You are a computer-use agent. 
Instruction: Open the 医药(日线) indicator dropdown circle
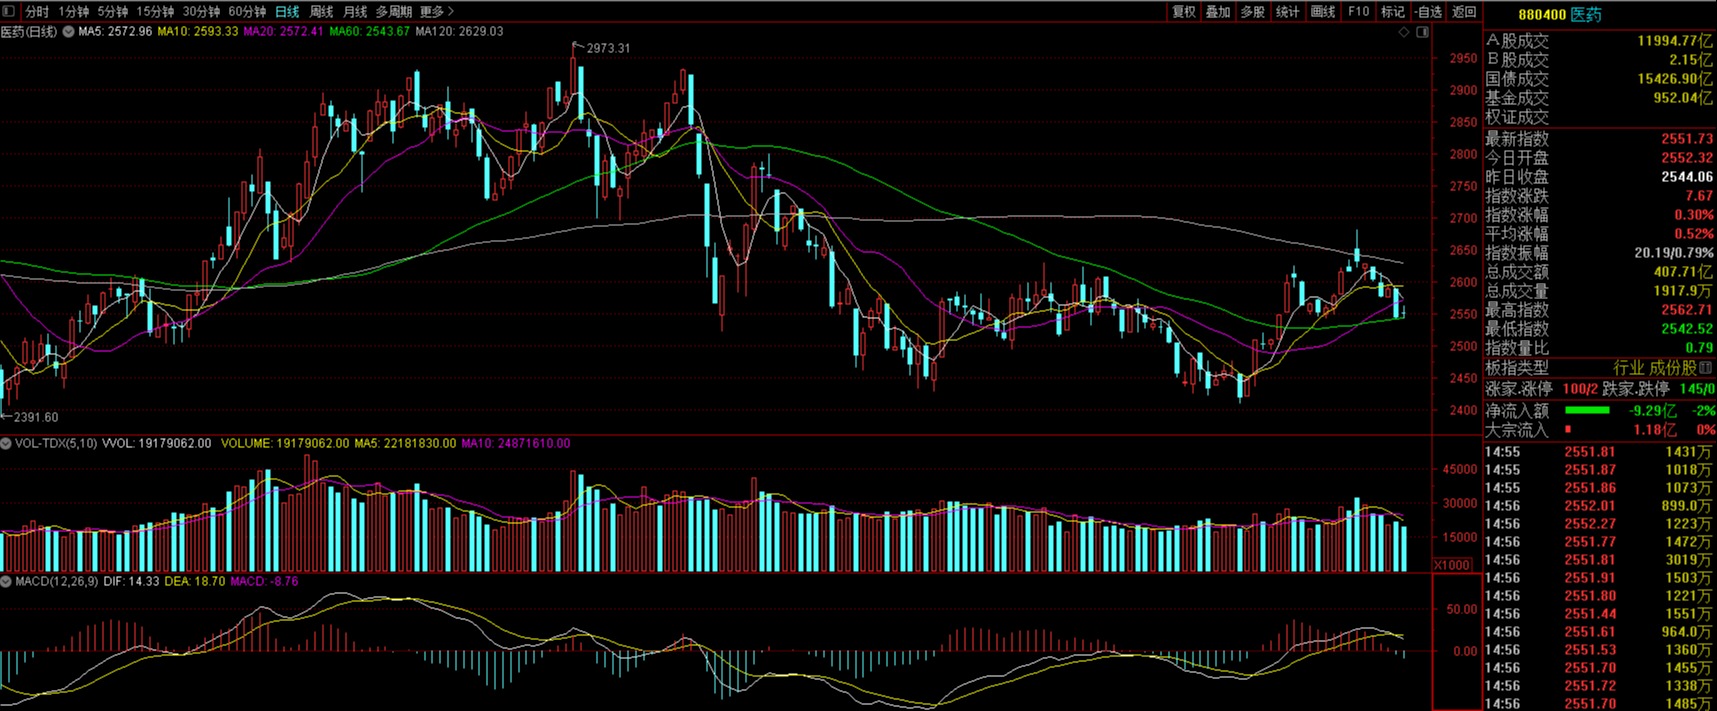tap(68, 32)
